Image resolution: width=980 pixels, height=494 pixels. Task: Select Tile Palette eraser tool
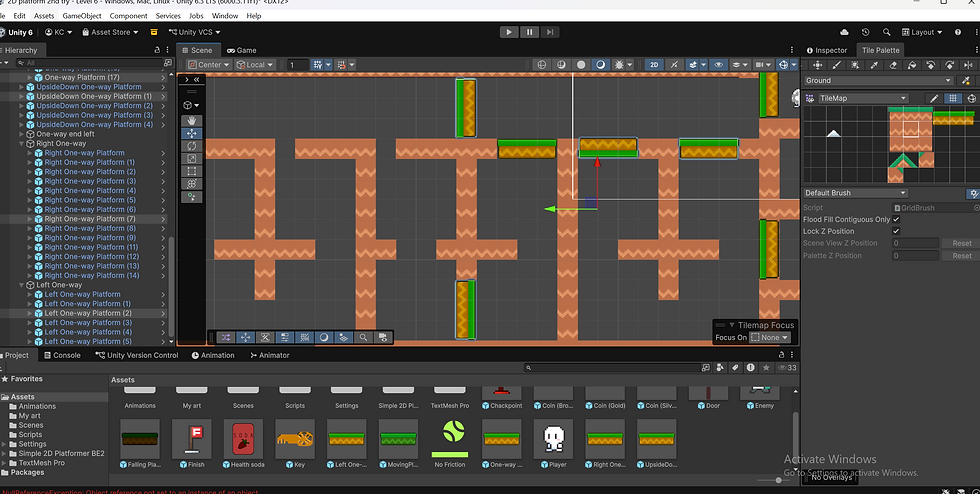click(893, 65)
